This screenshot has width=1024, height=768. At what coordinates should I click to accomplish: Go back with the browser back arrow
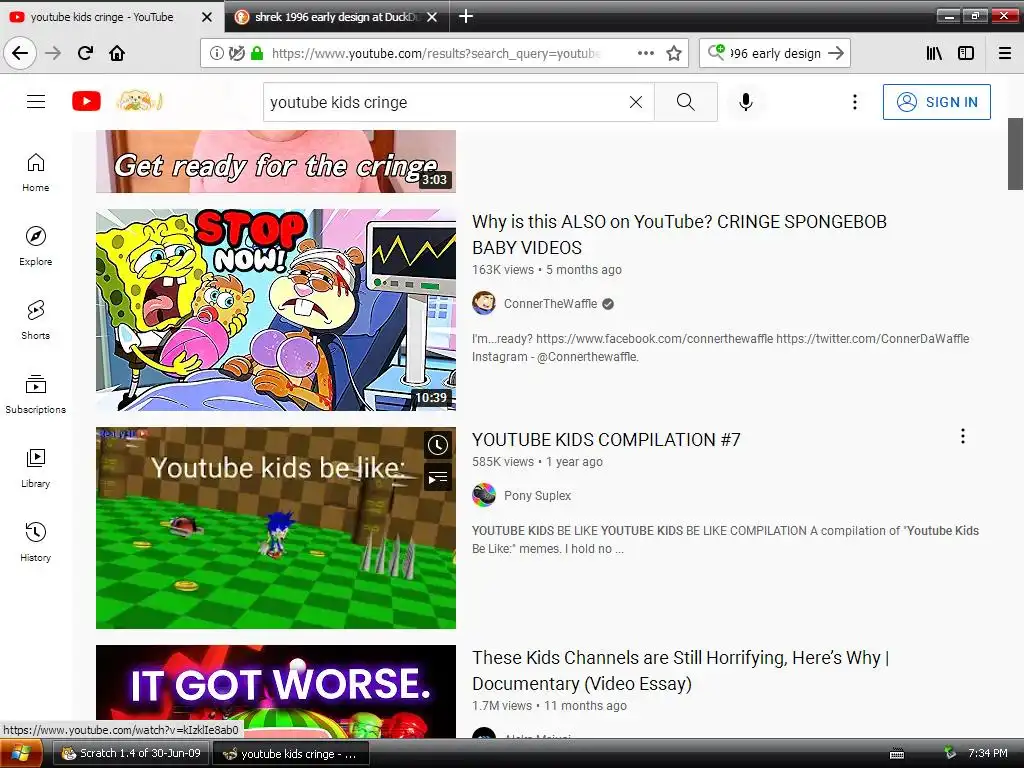[20, 53]
